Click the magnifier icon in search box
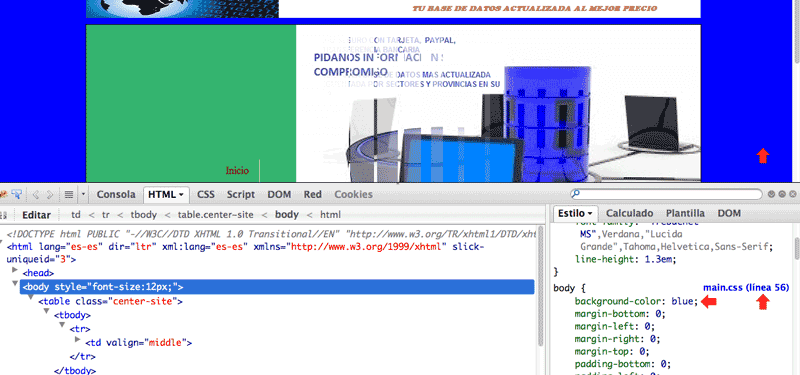Image resolution: width=800 pixels, height=375 pixels. 576,194
